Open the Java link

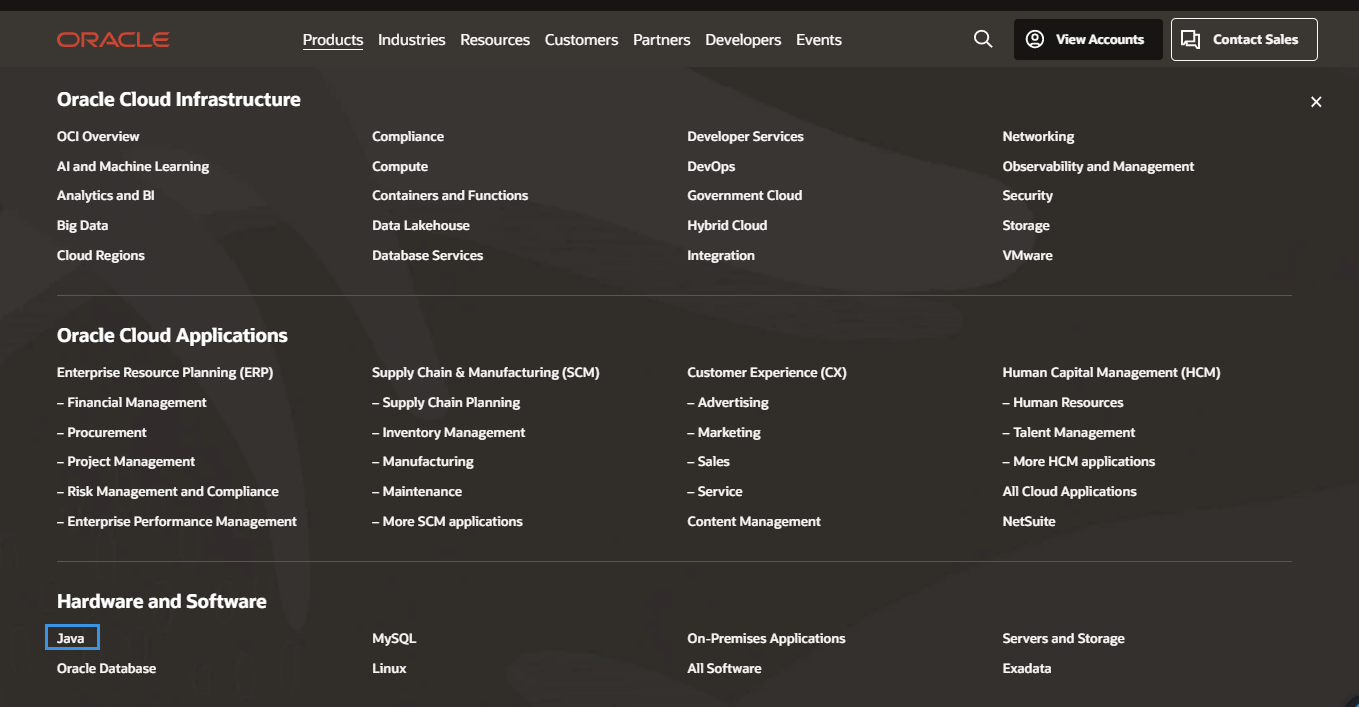click(71, 638)
